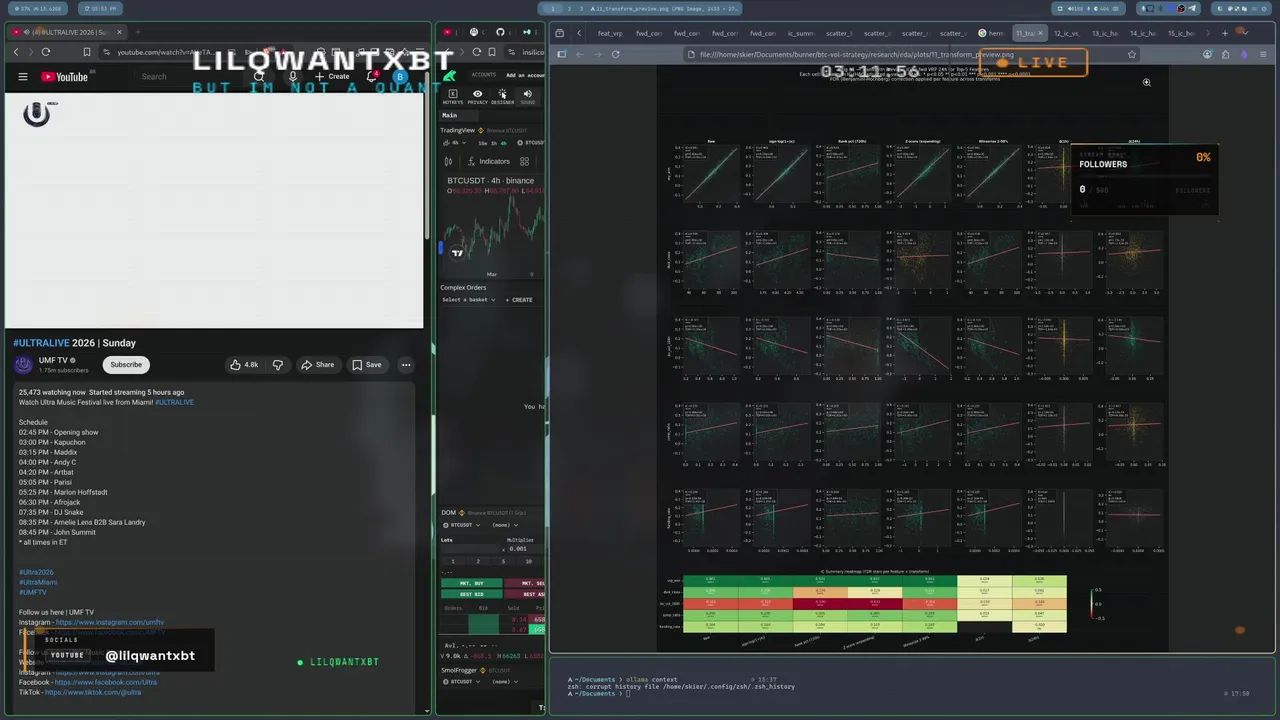This screenshot has height=720, width=1280.
Task: Open Hotkeys in the trading terminal
Action: (x=453, y=97)
